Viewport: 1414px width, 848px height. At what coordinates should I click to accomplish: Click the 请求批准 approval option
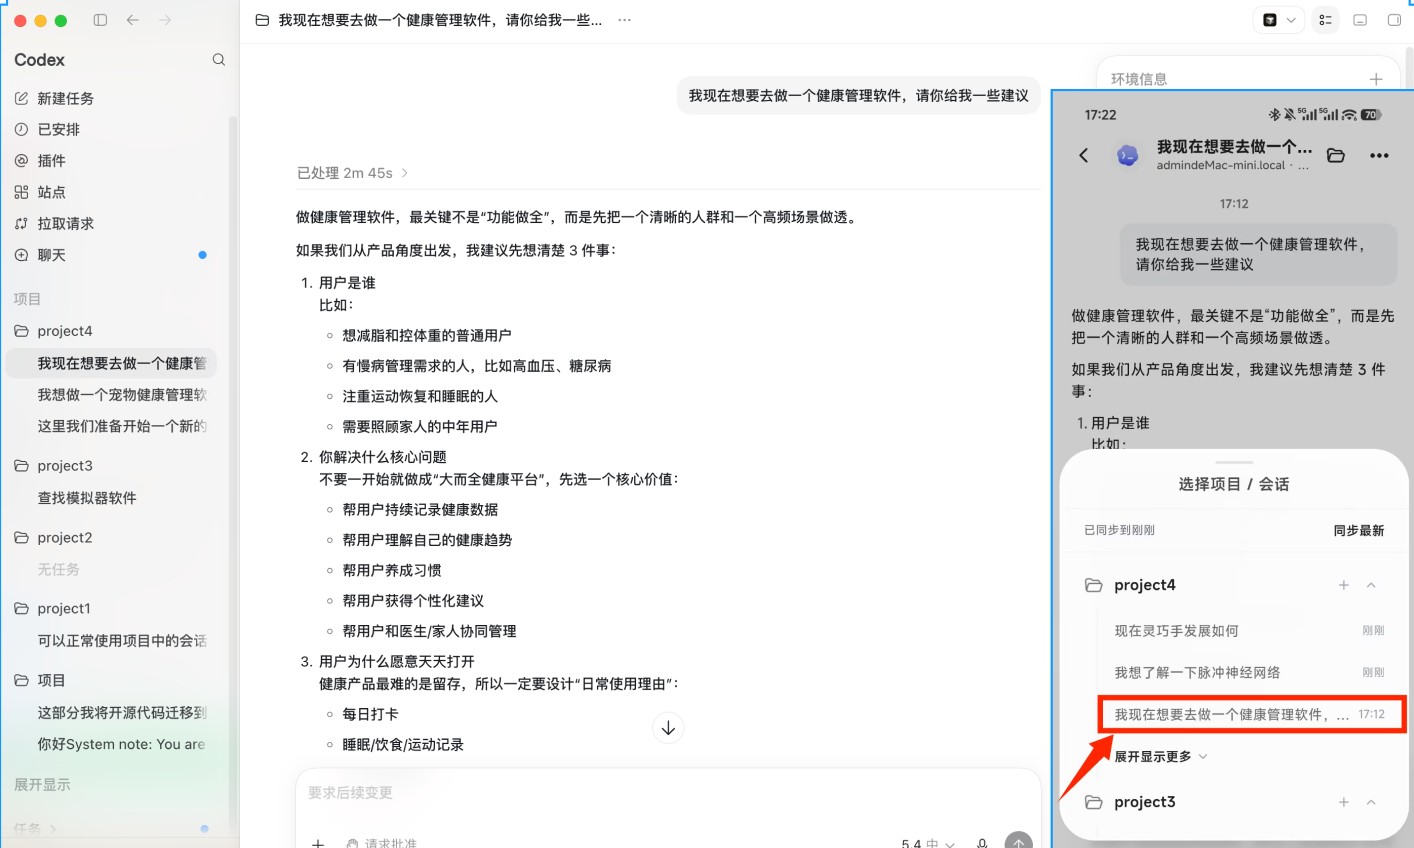click(381, 843)
